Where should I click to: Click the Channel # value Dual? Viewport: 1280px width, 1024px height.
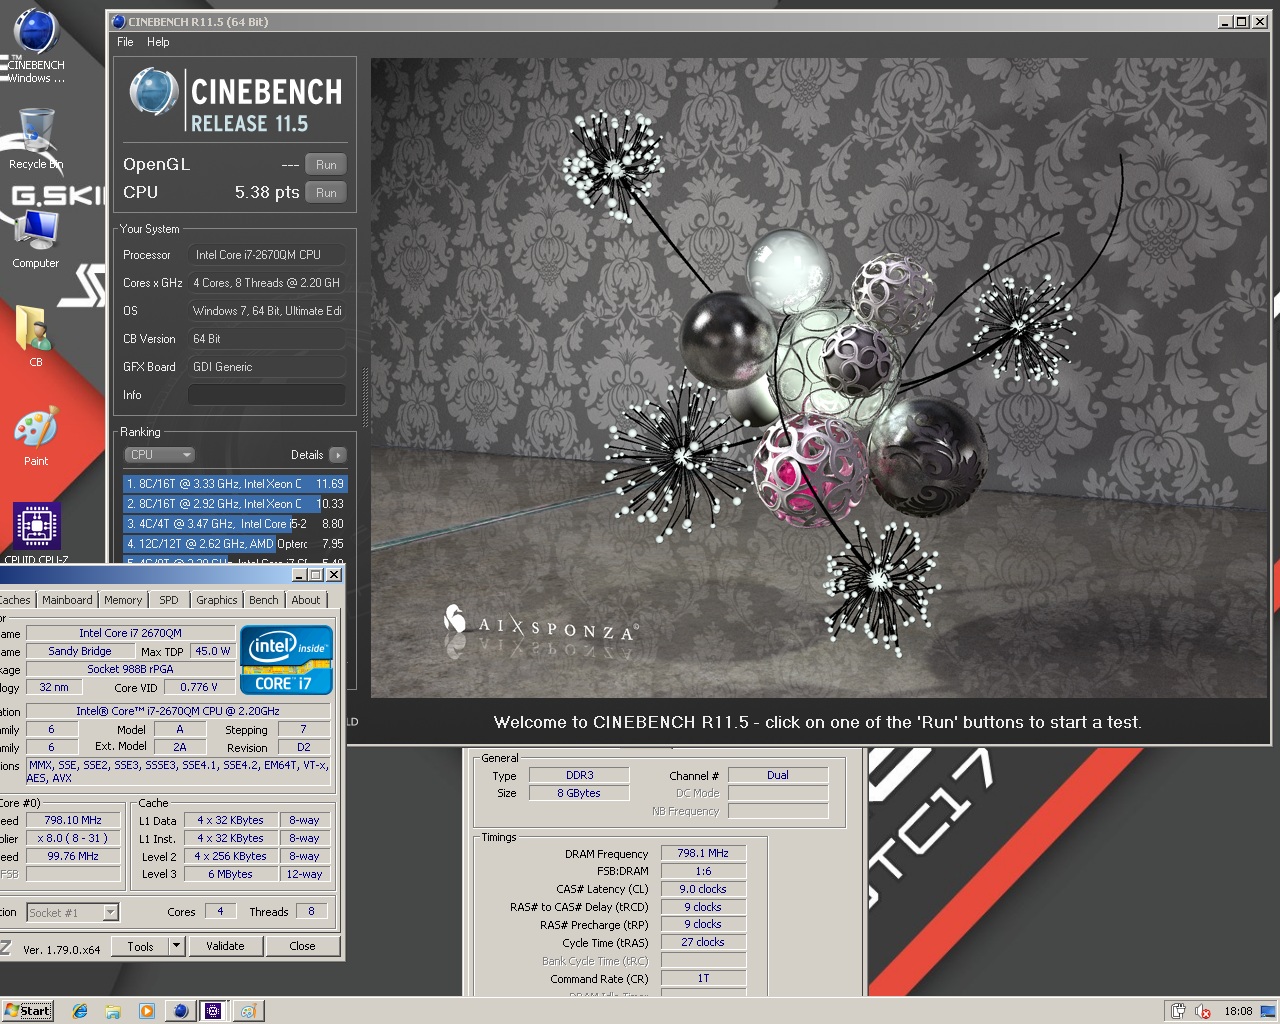[x=778, y=775]
